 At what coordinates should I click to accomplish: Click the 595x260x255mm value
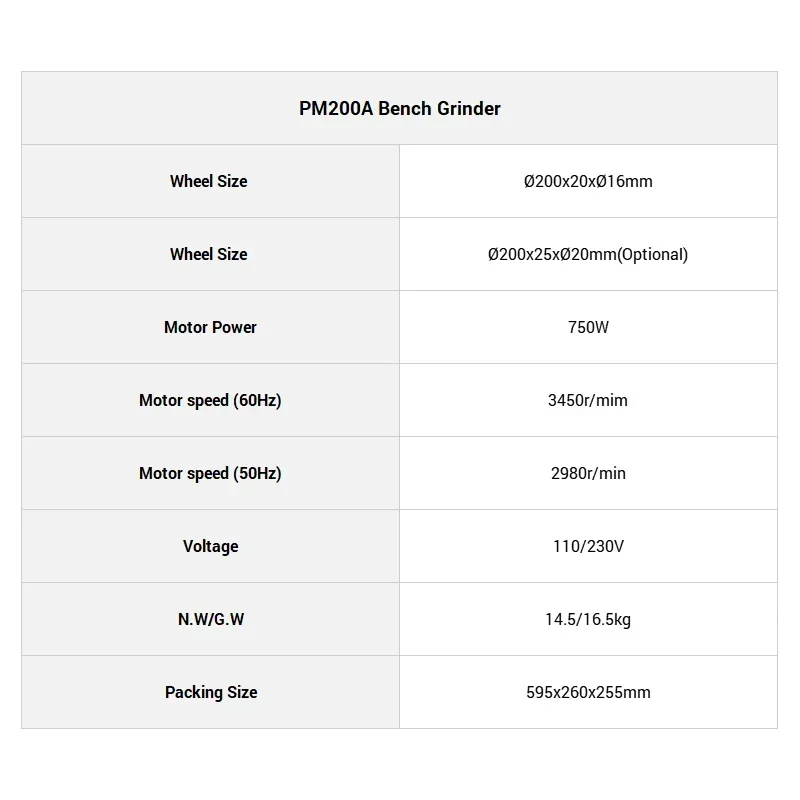point(588,692)
